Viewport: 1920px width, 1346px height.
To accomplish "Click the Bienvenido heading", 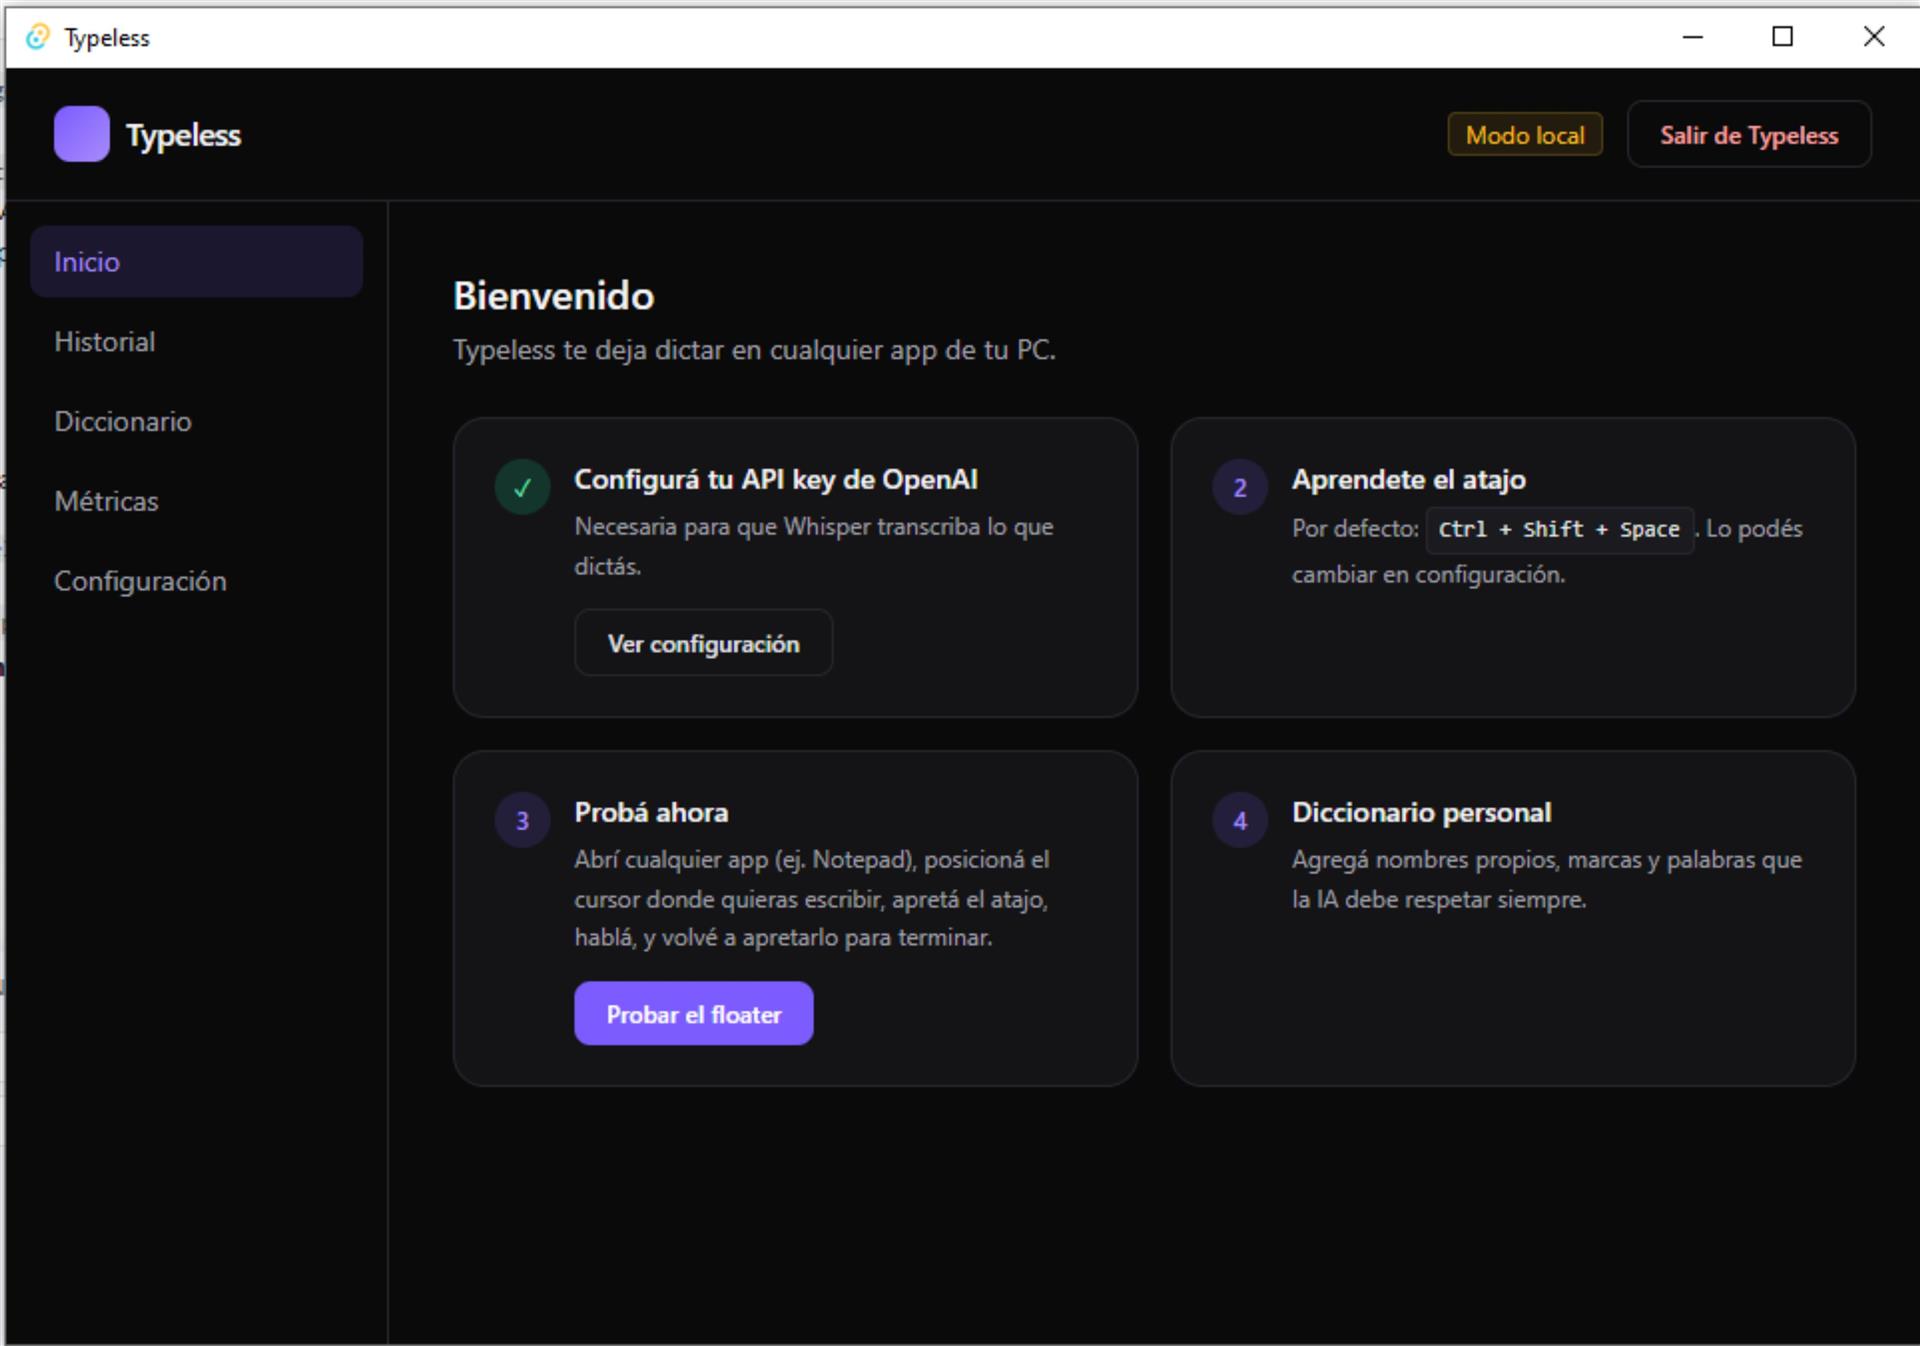I will pos(553,296).
